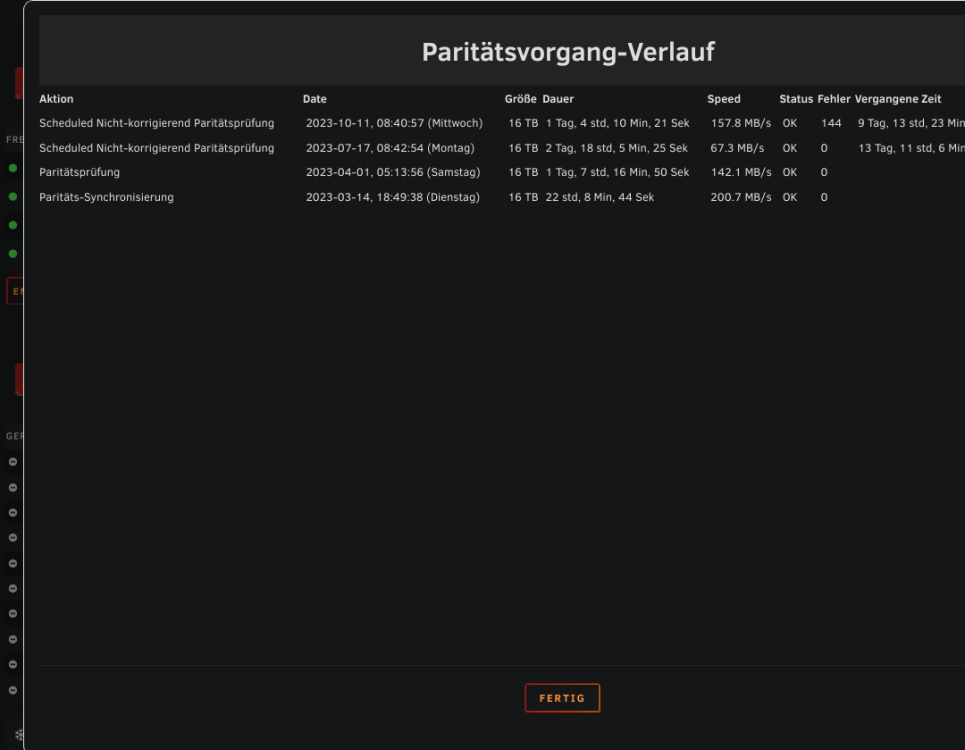Click the elapsed time 13 Tag, 11 std, 6 Min
Image resolution: width=965 pixels, height=750 pixels.
click(911, 148)
